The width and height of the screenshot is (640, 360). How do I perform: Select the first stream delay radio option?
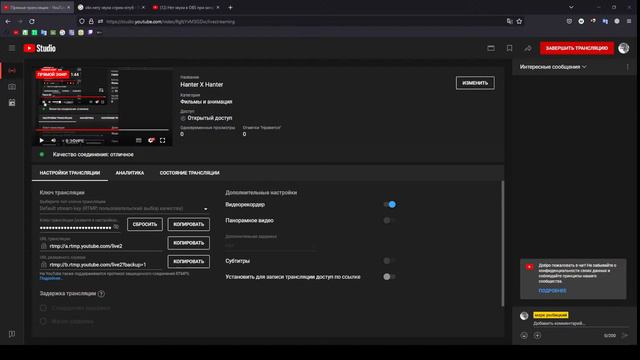point(43,308)
